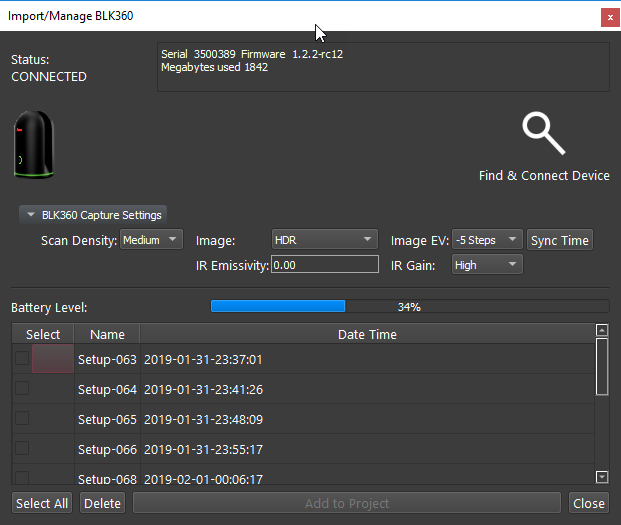
Task: Click the Find & Connect Device magnifier icon
Action: (x=543, y=134)
